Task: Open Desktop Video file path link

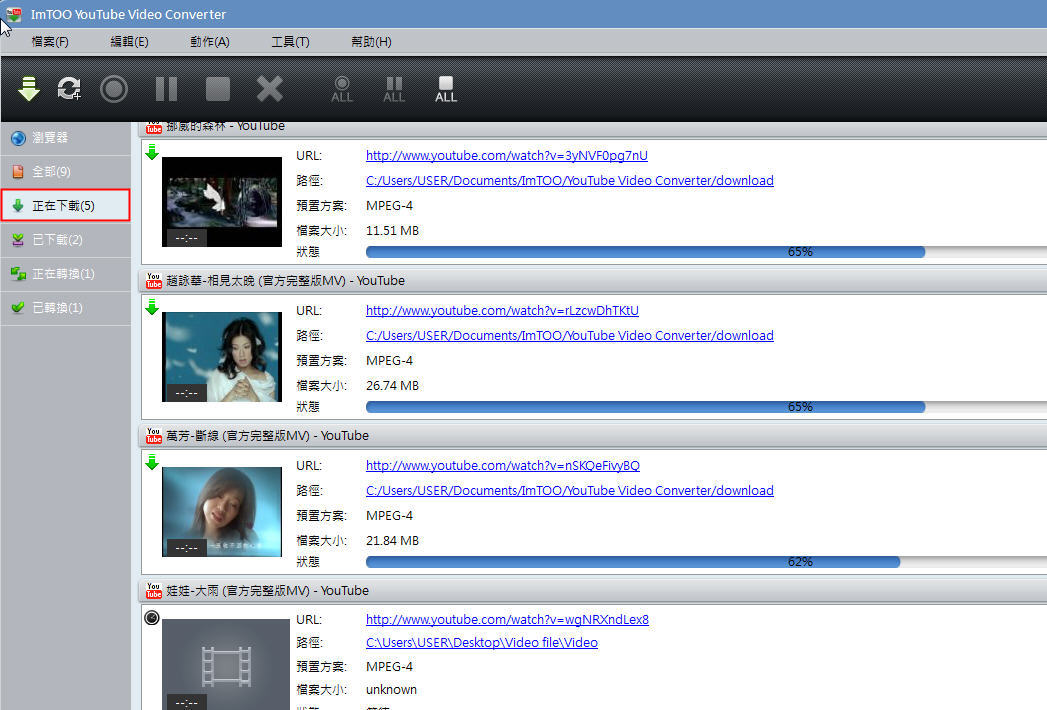Action: point(481,643)
